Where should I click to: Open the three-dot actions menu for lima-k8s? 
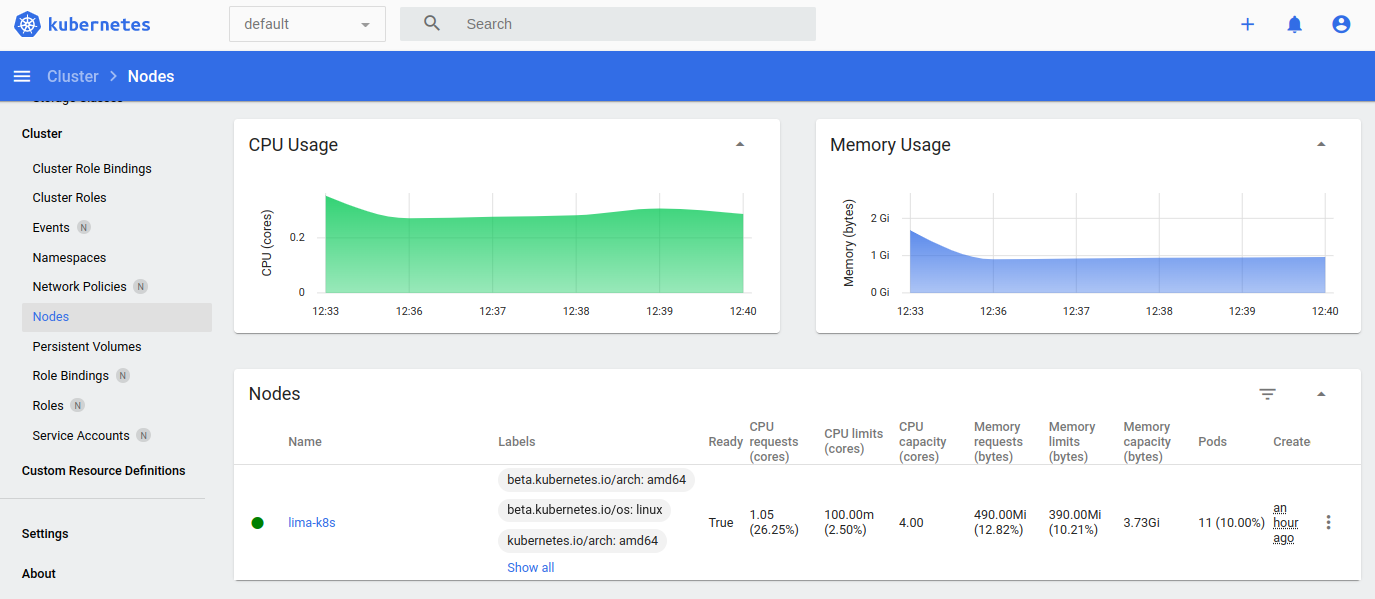(1328, 521)
